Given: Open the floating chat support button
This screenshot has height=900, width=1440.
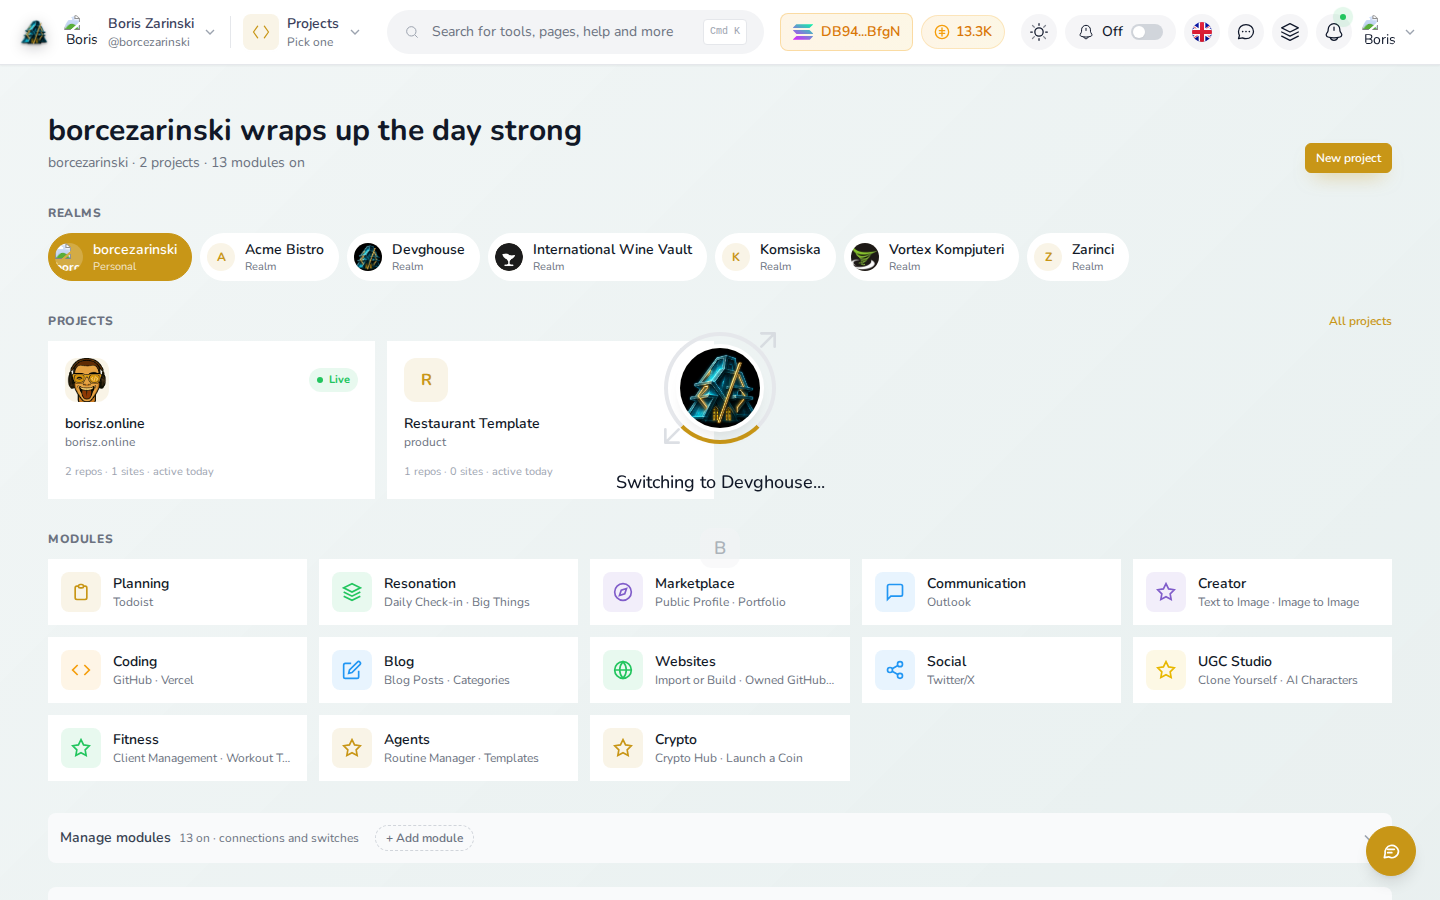Looking at the screenshot, I should coord(1391,851).
